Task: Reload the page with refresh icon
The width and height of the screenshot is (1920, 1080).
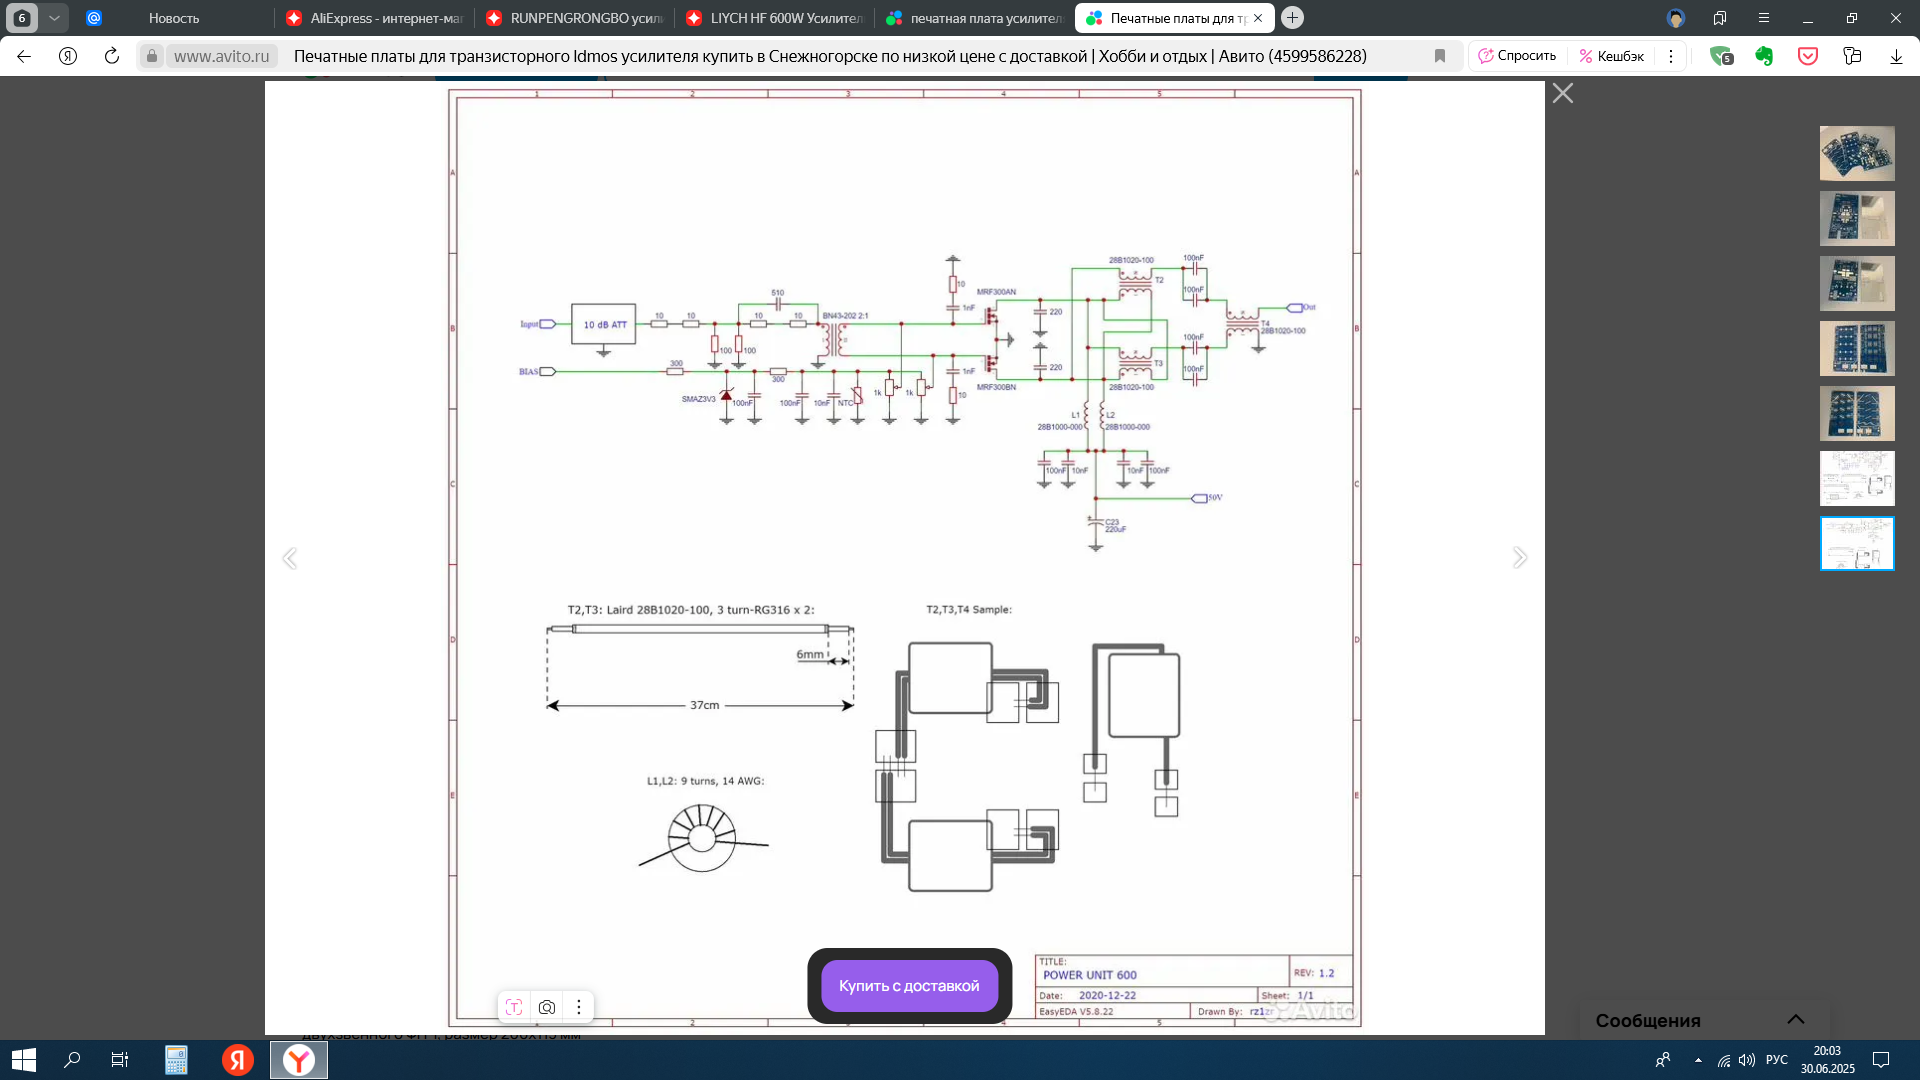Action: point(112,56)
